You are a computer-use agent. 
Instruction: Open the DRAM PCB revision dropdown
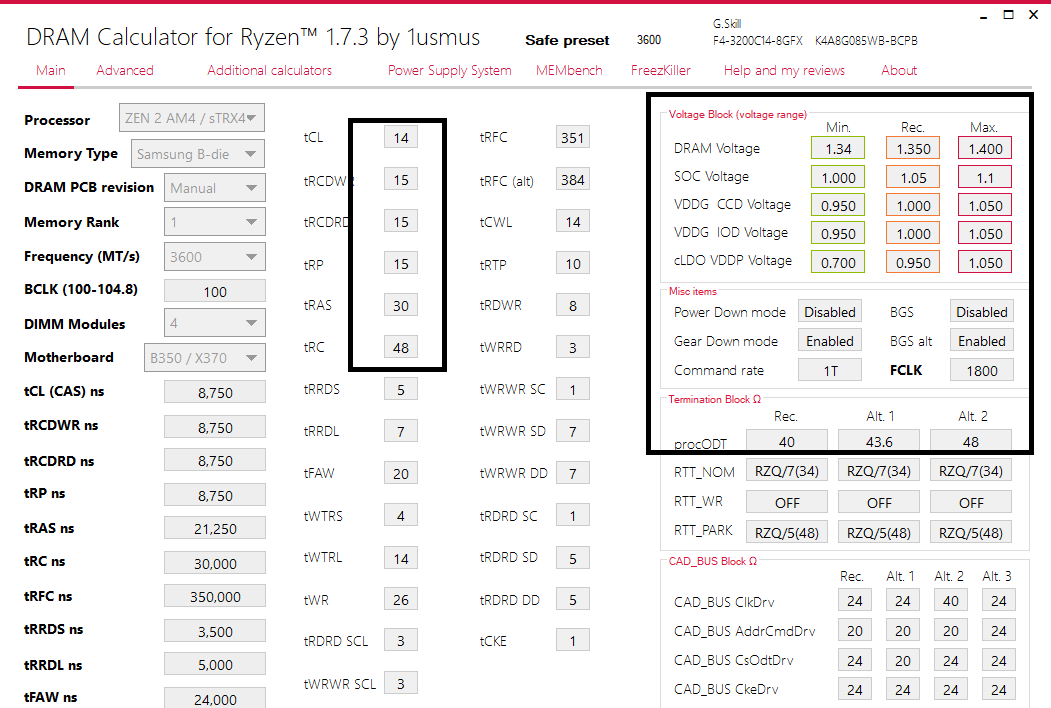(x=214, y=188)
